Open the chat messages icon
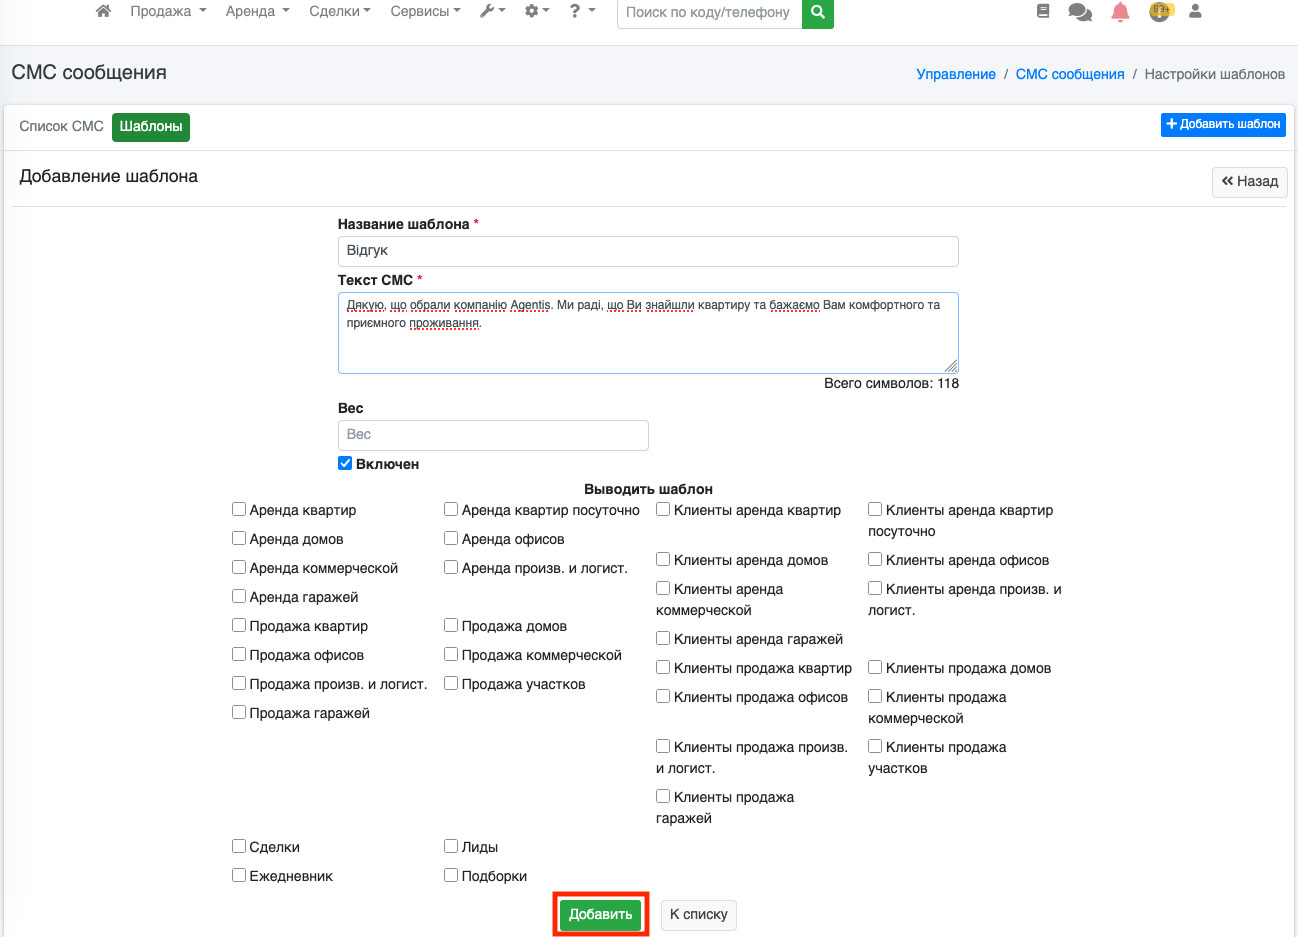Screen dimensions: 1298x937 1080,12
